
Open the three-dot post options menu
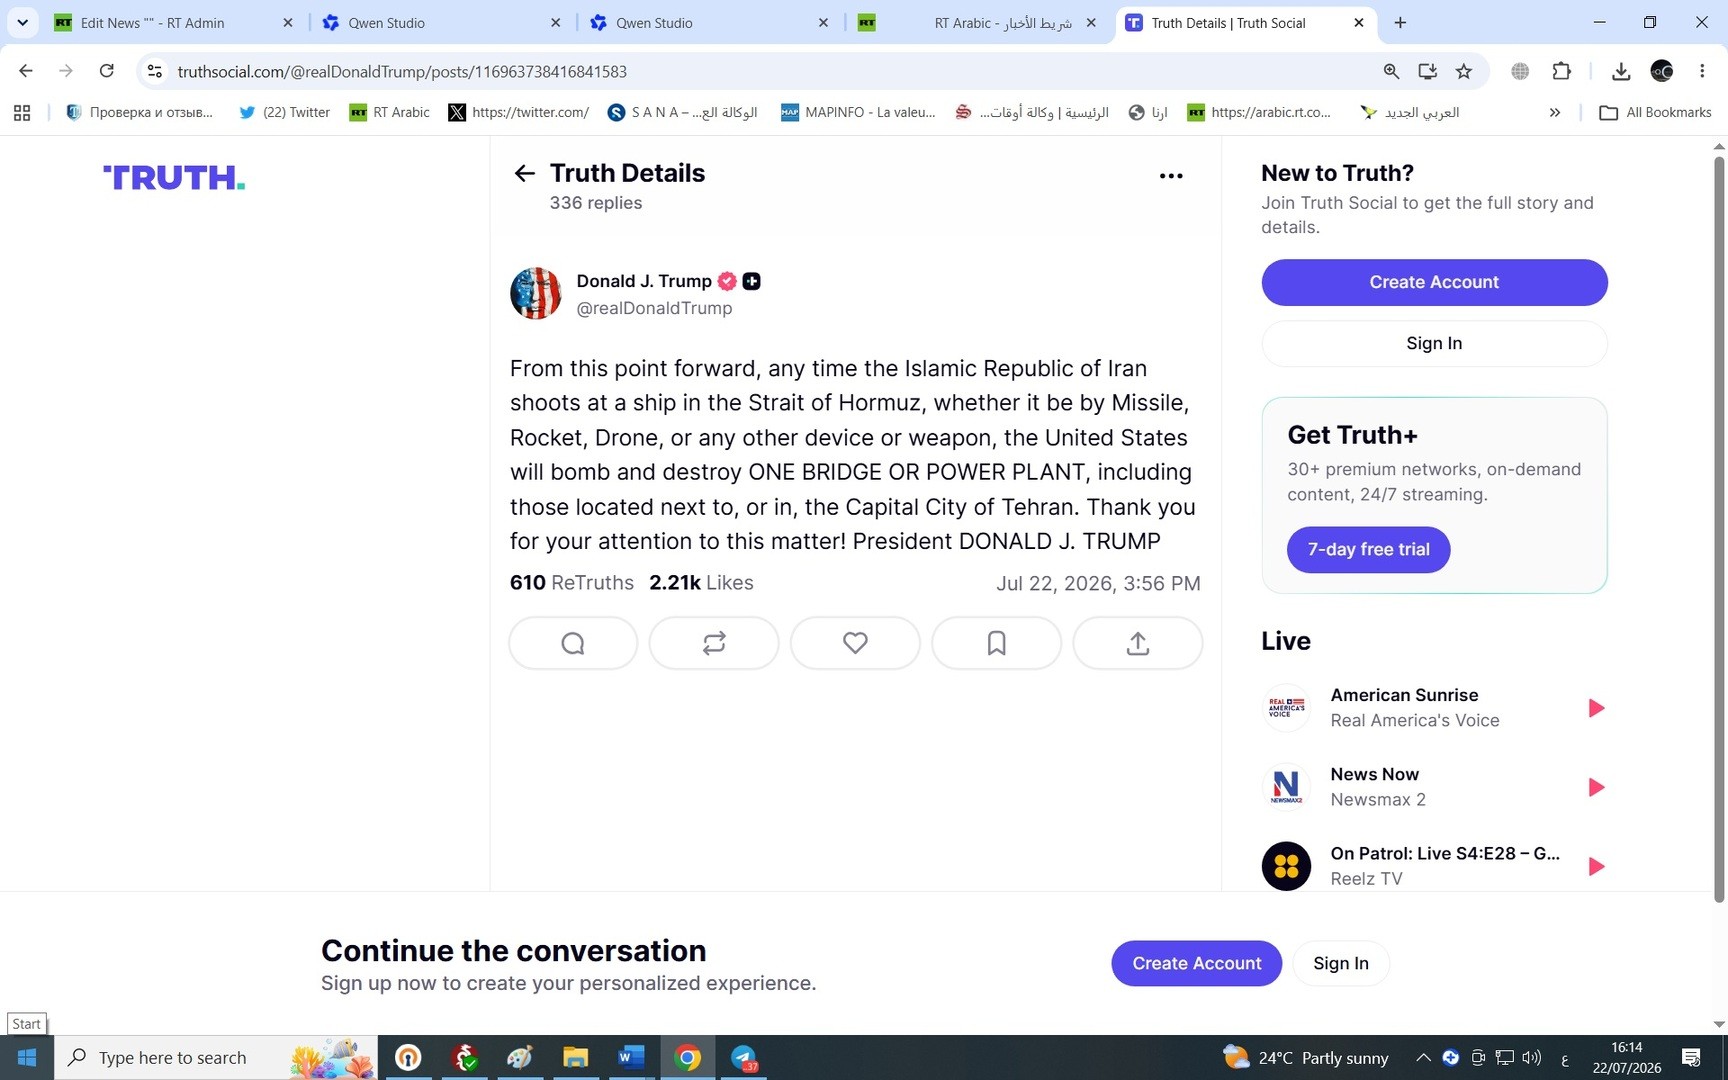(x=1171, y=176)
